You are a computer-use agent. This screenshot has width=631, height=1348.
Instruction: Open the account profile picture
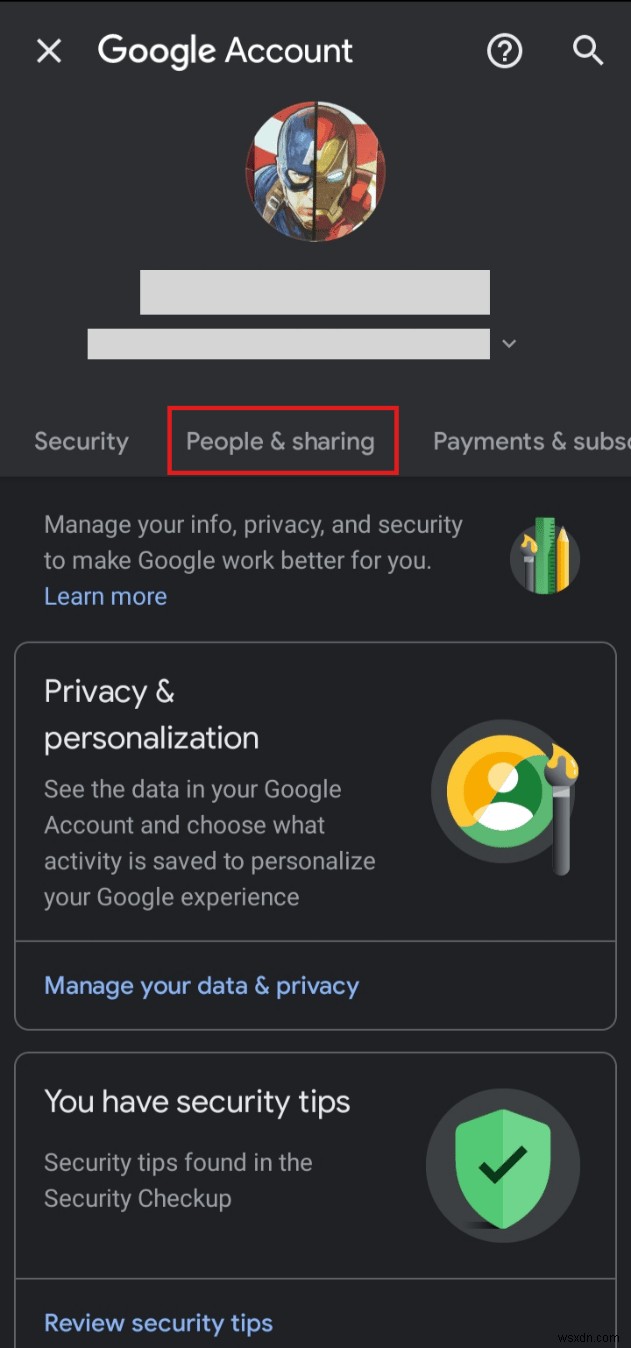click(315, 170)
